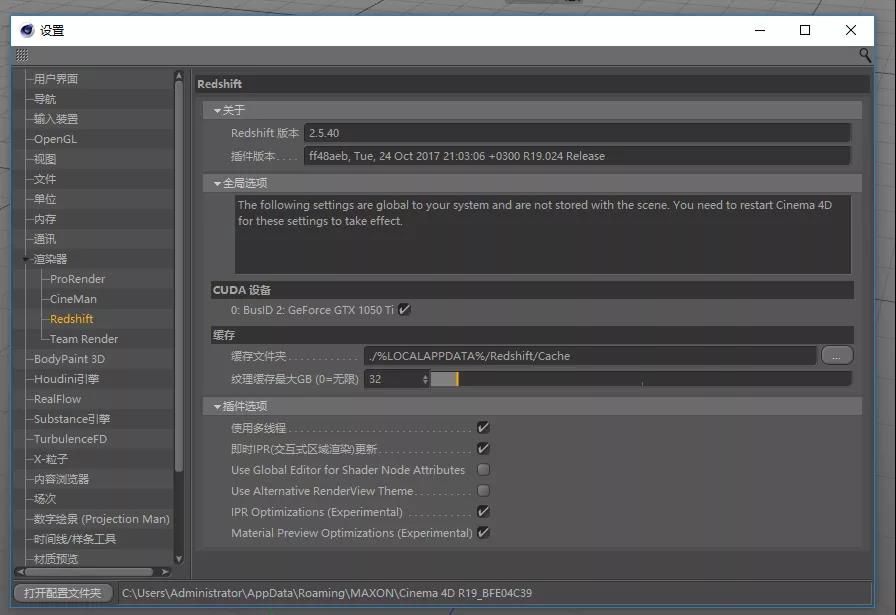Screen dimensions: 896x615
Task: Select CineMan renderer entry
Action: pos(73,299)
